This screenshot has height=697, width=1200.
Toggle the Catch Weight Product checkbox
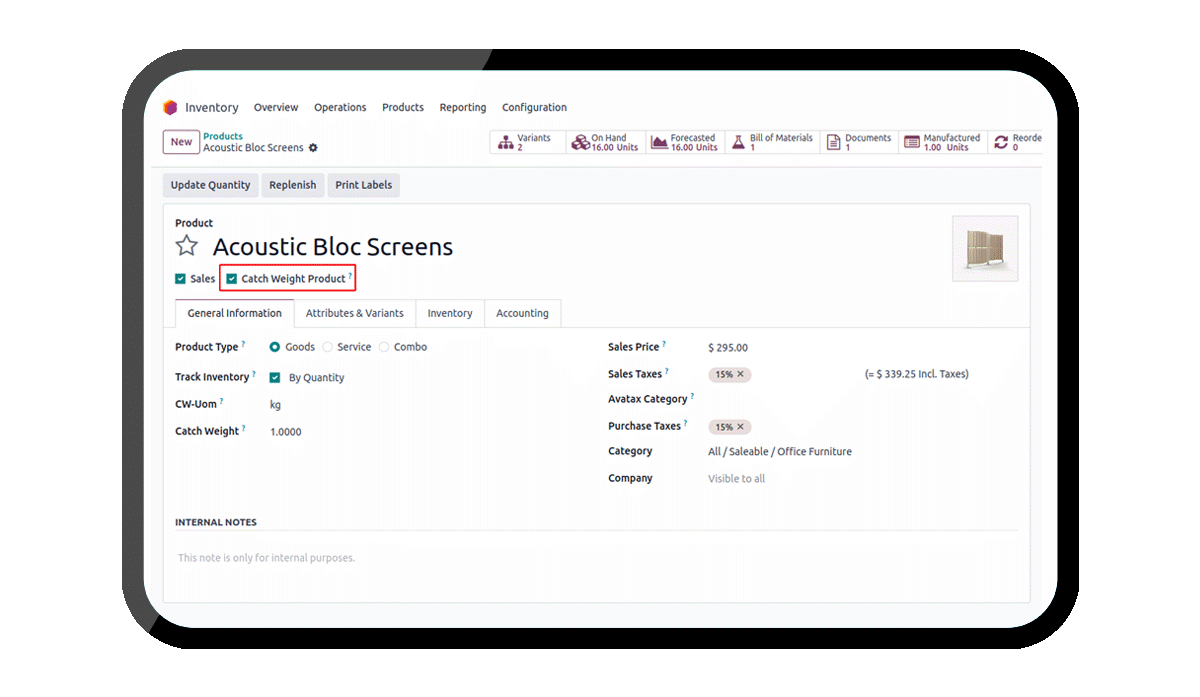click(232, 279)
